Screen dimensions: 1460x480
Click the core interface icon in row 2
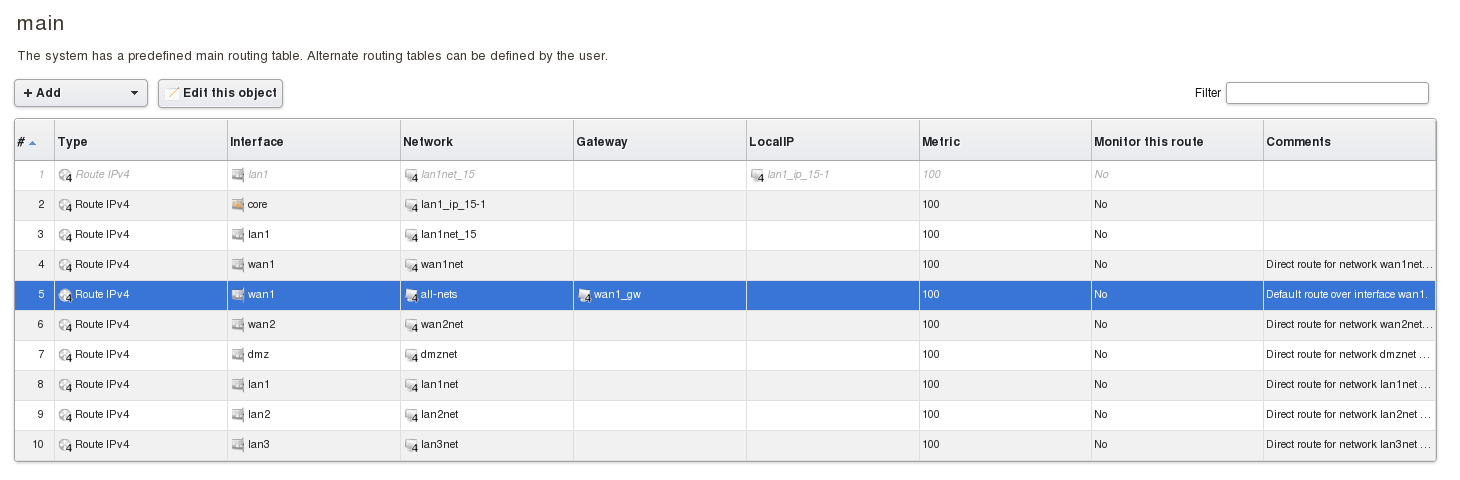pyautogui.click(x=238, y=205)
